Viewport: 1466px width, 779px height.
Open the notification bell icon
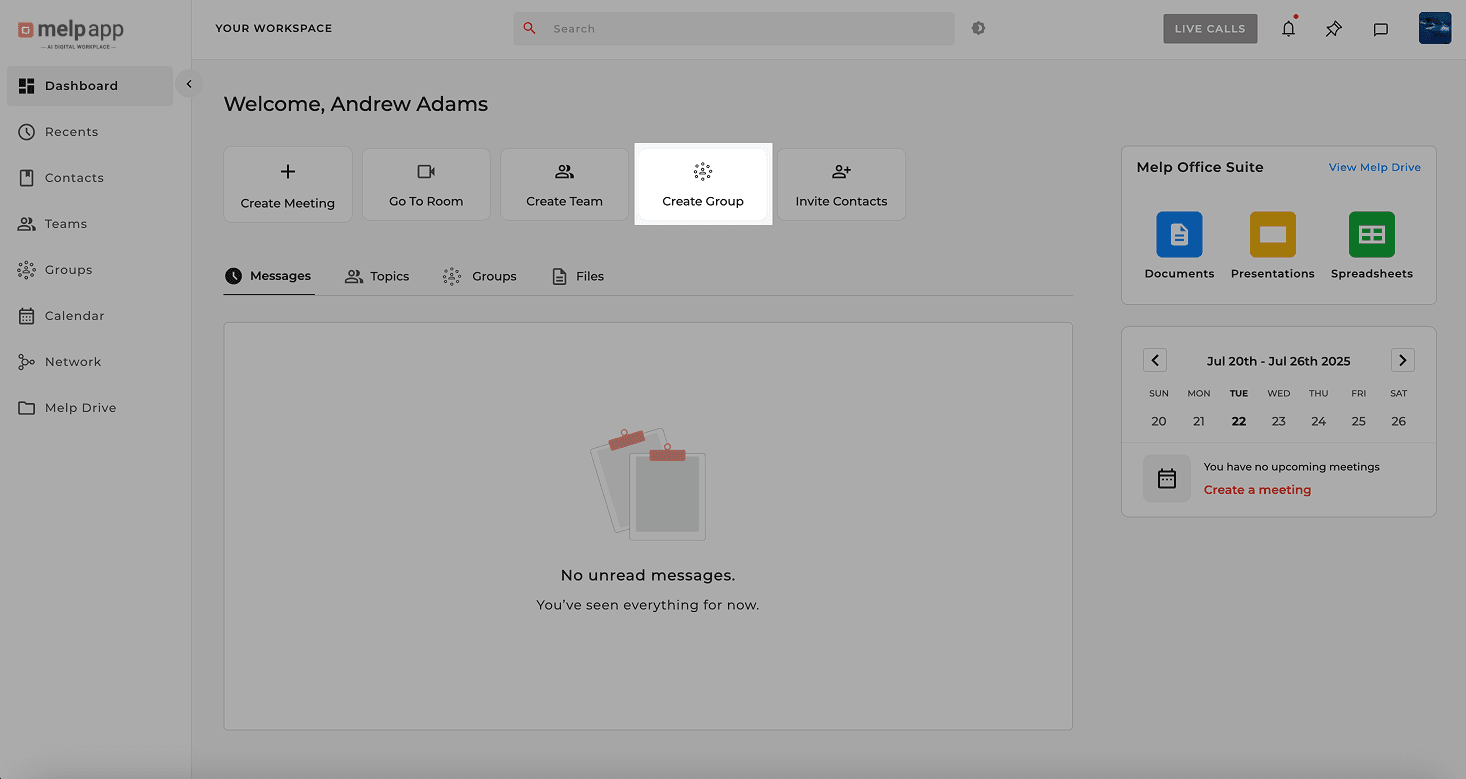click(1288, 28)
